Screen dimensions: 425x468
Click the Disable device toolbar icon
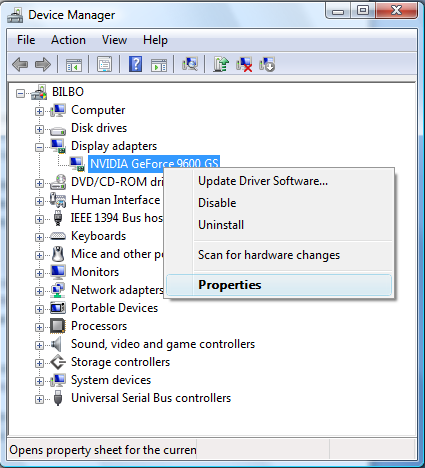tap(267, 64)
